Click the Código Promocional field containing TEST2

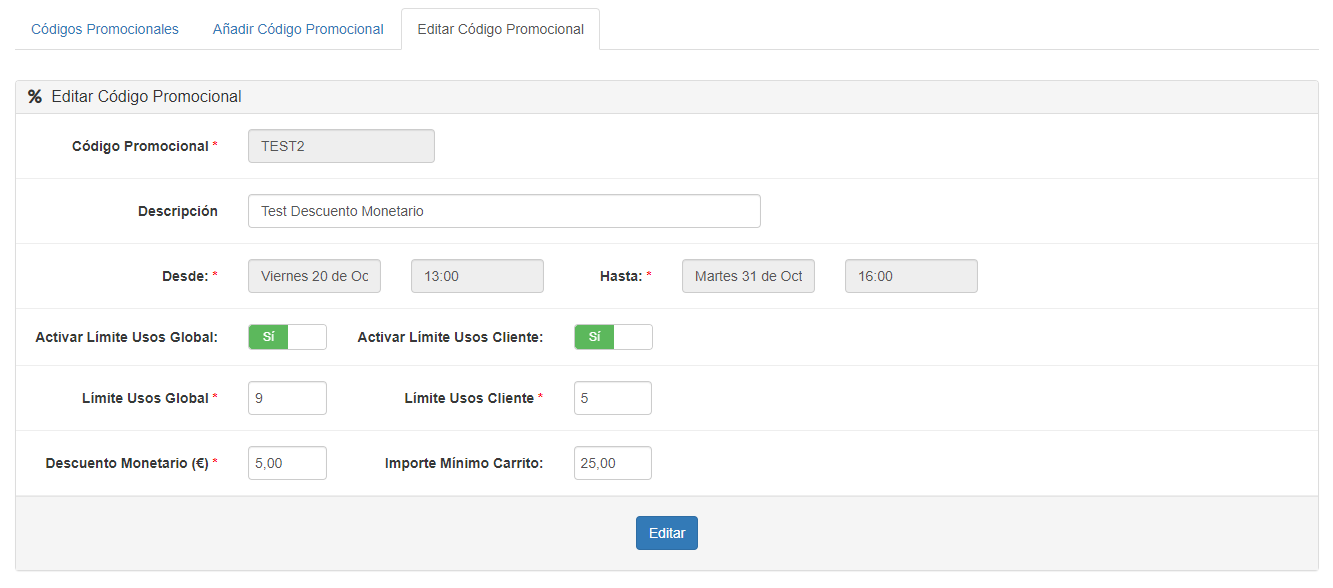pyautogui.click(x=341, y=146)
